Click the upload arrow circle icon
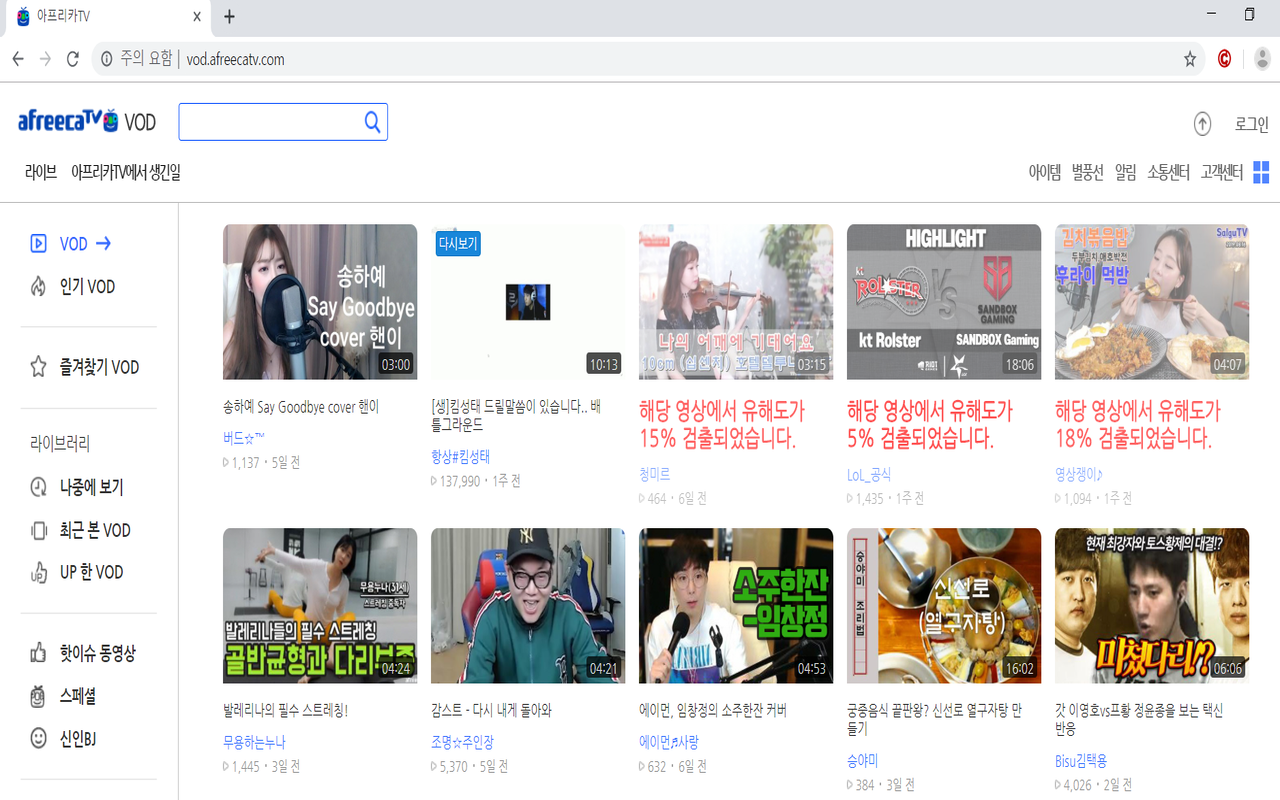The width and height of the screenshot is (1280, 800). pyautogui.click(x=1202, y=124)
